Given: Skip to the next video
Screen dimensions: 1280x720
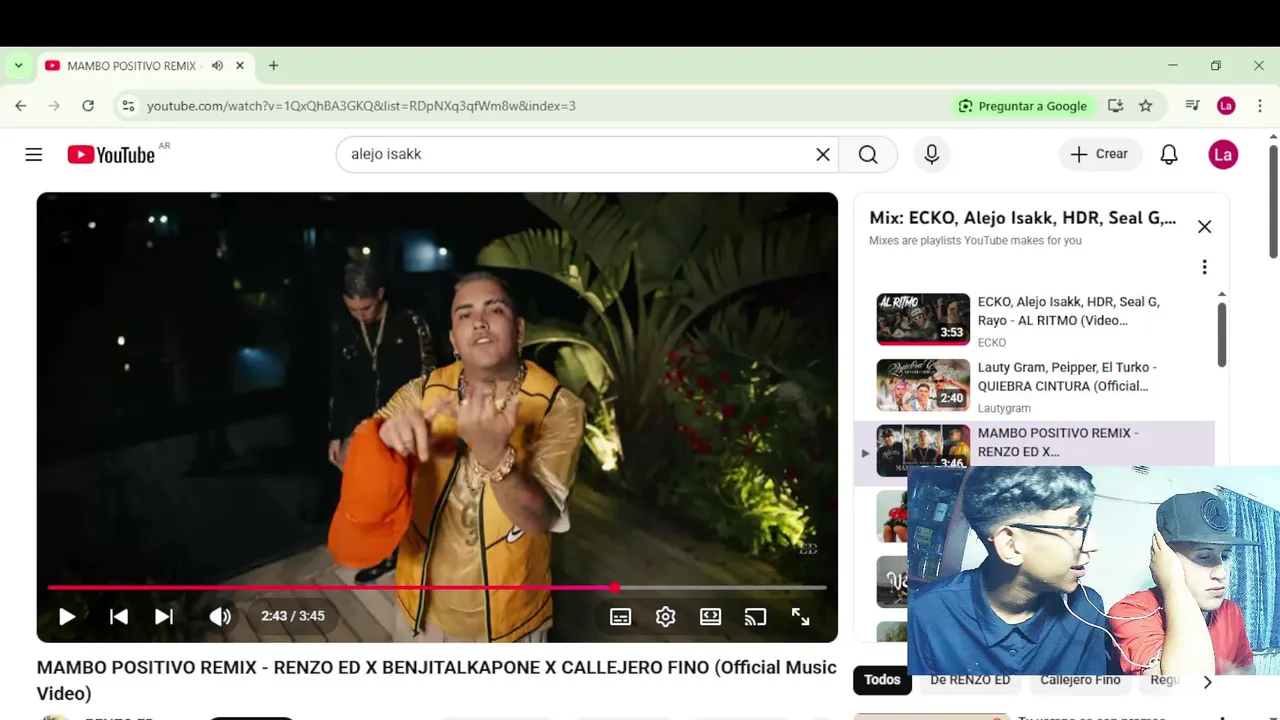Looking at the screenshot, I should pyautogui.click(x=164, y=617).
